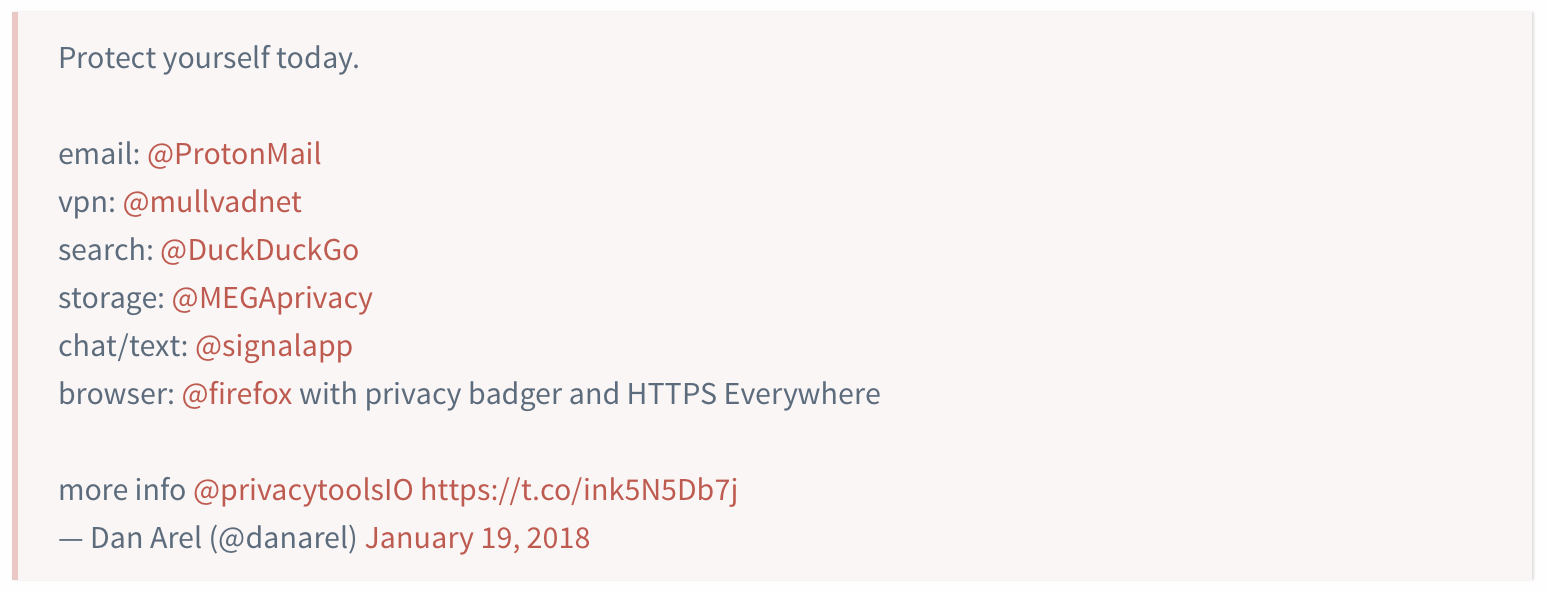Click the "more info" text

pyautogui.click(x=122, y=490)
